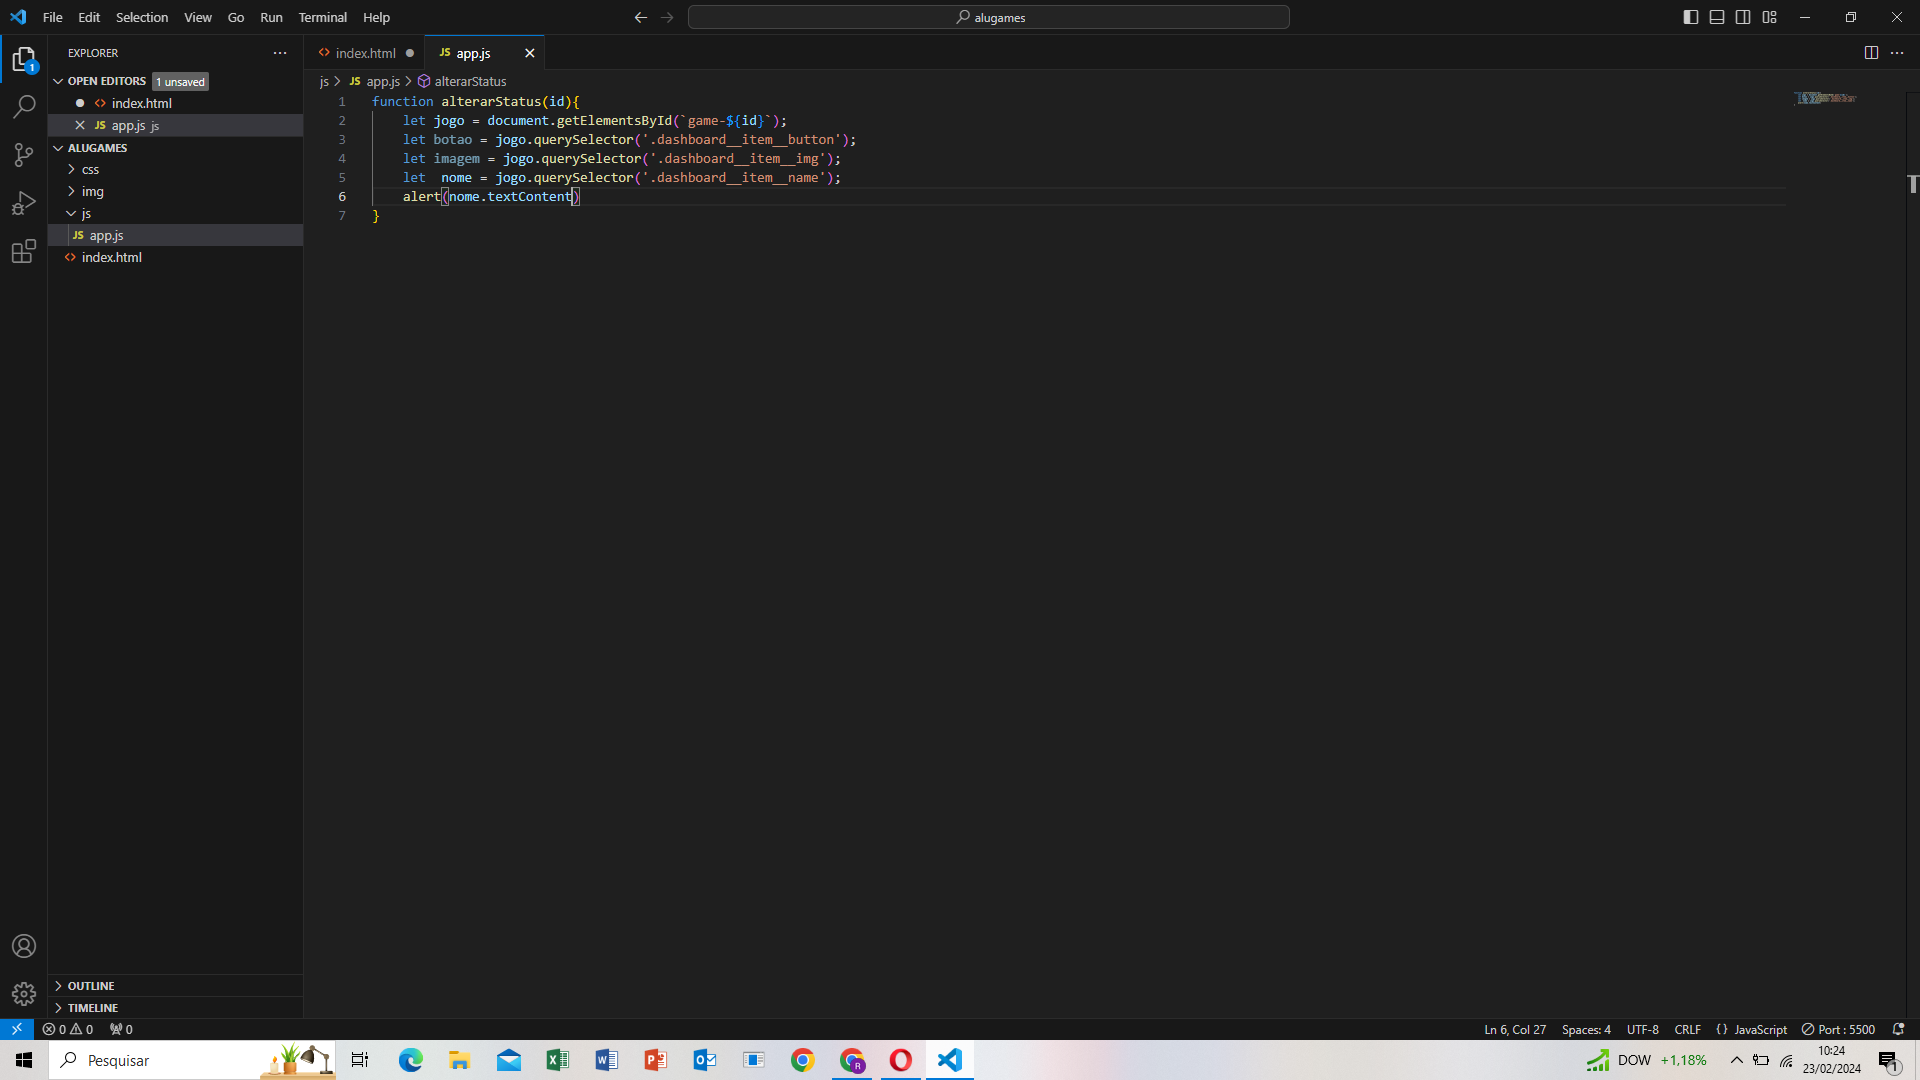Open the Selection menu
The width and height of the screenshot is (1920, 1080).
142,17
